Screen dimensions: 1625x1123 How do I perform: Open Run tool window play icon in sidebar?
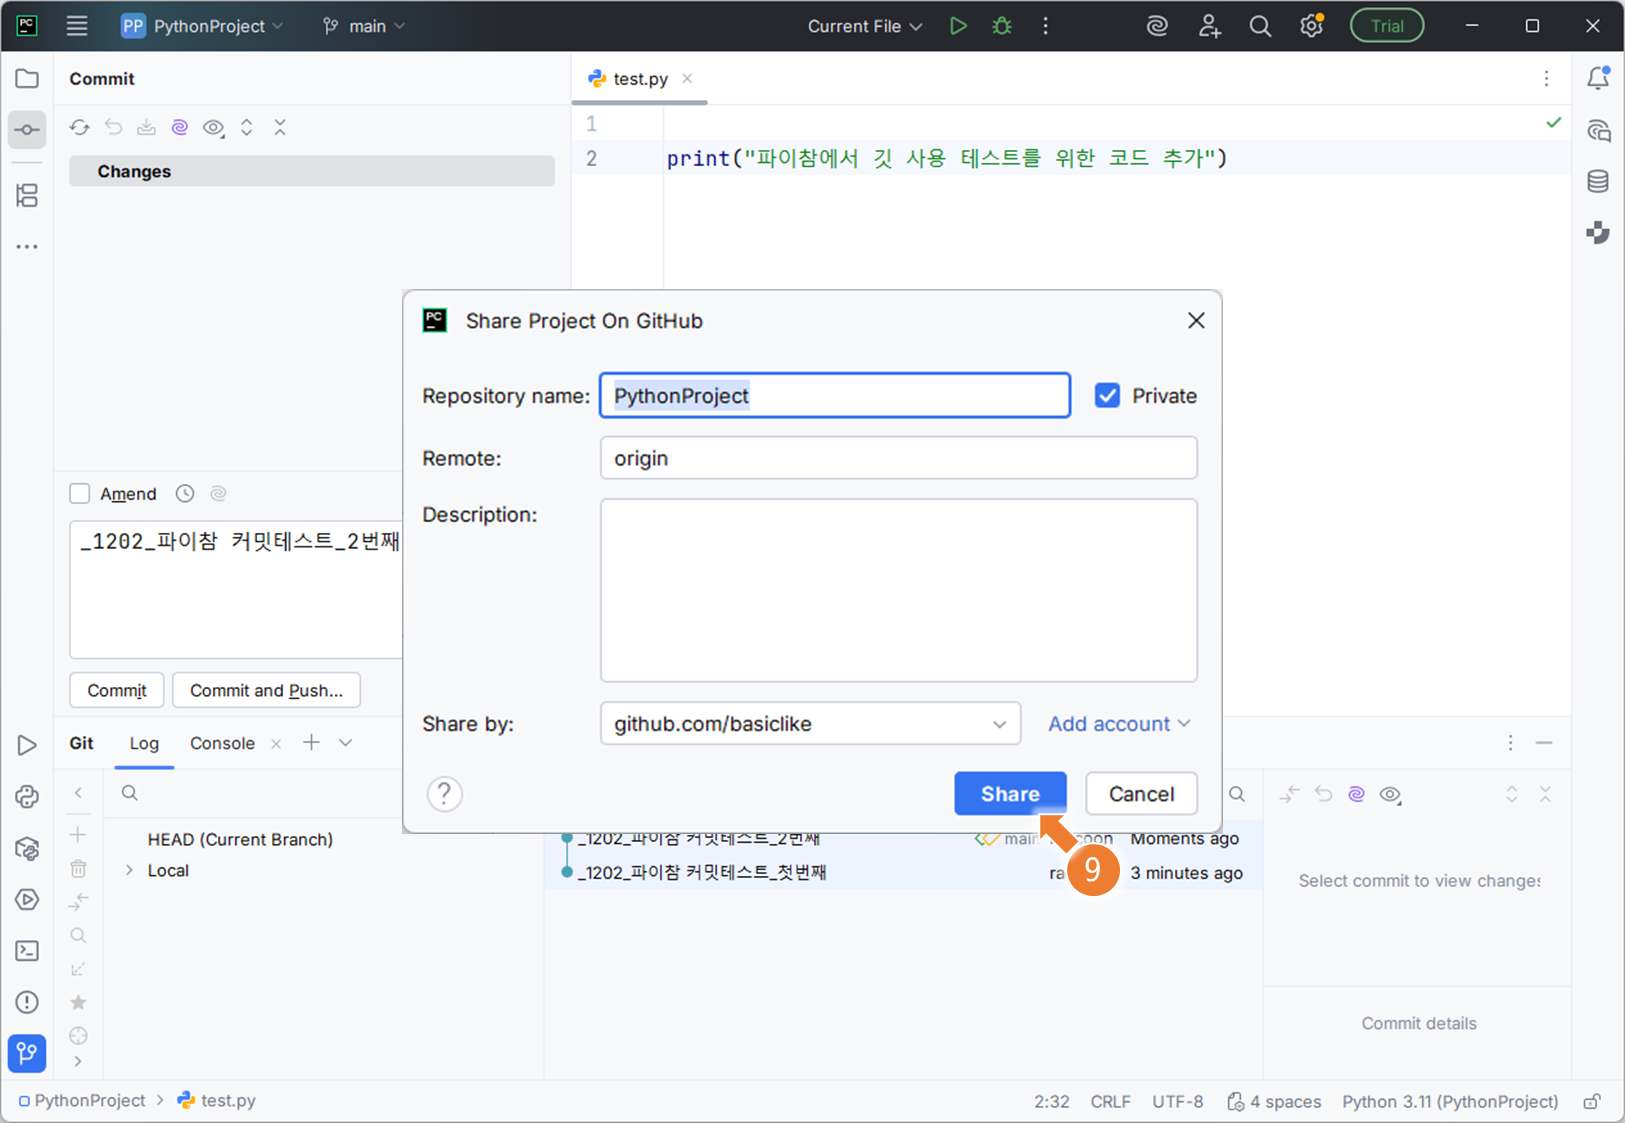click(27, 745)
